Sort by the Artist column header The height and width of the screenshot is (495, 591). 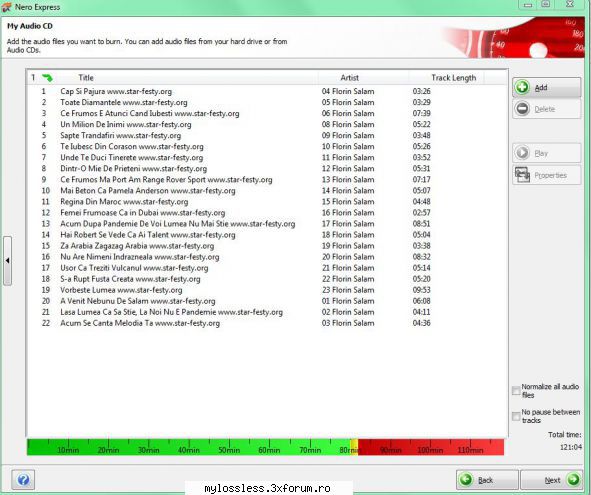(x=349, y=78)
